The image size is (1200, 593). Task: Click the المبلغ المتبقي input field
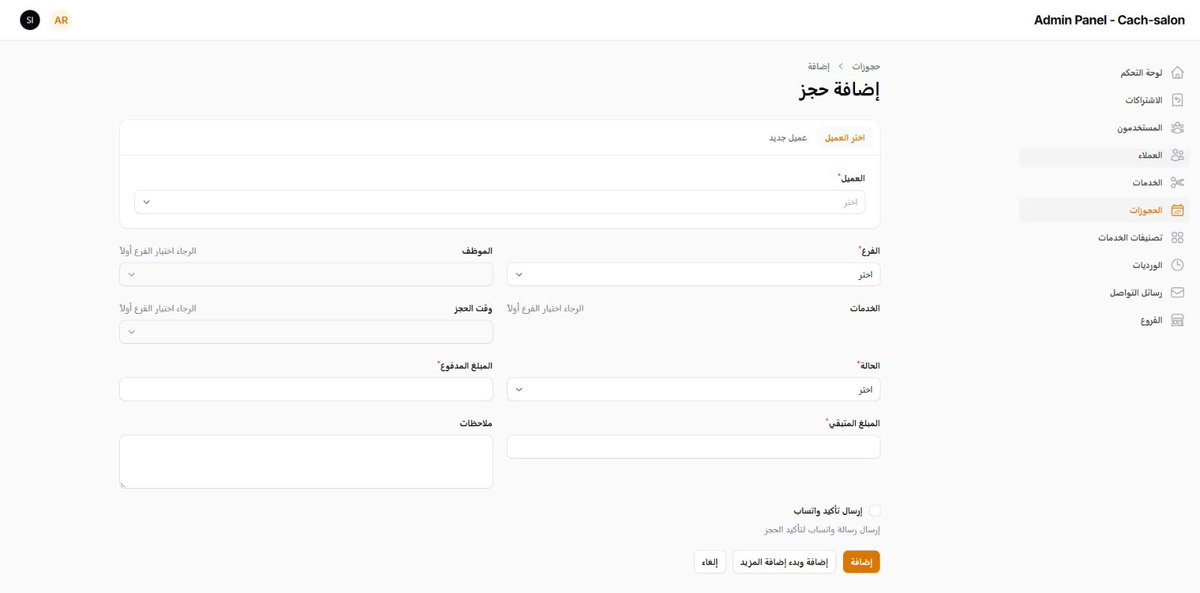694,447
